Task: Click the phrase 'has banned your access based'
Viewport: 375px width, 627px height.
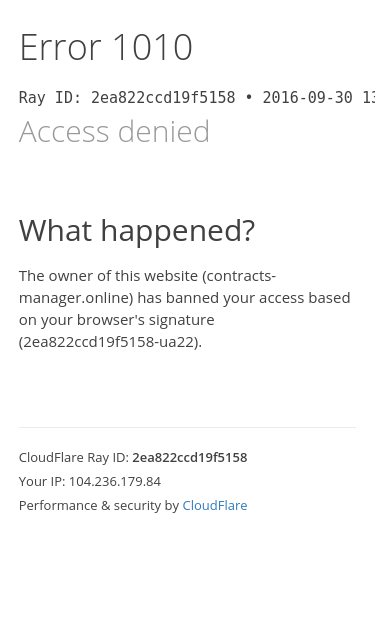Action: (244, 298)
